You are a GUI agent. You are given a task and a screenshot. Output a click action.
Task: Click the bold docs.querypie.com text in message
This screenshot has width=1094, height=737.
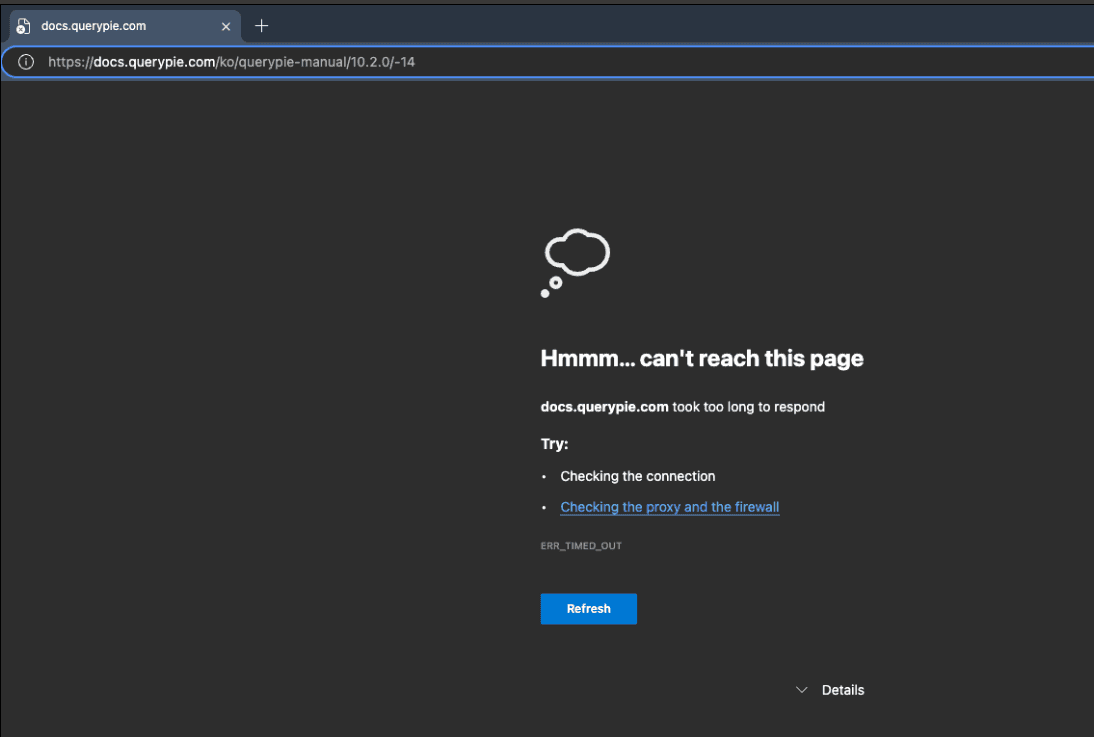coord(604,407)
